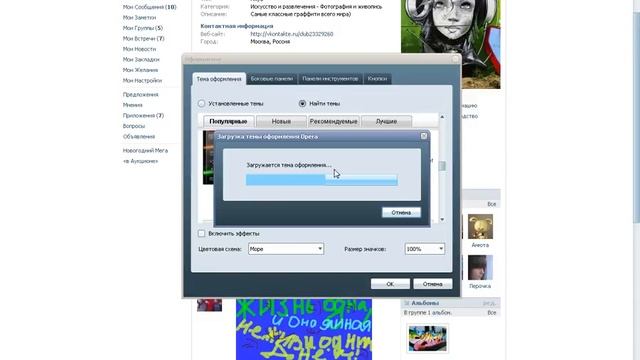640x360 pixels.
Task: Click the Анюта name under the avatar
Action: [480, 245]
